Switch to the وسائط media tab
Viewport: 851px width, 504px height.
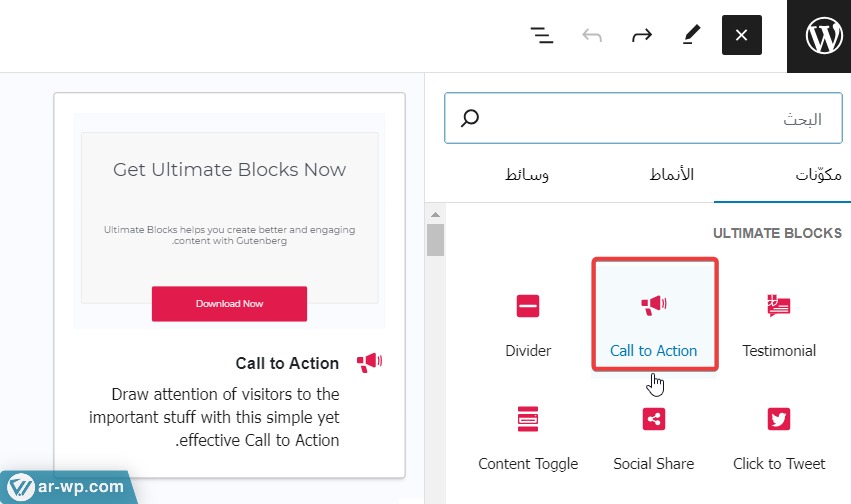[527, 175]
